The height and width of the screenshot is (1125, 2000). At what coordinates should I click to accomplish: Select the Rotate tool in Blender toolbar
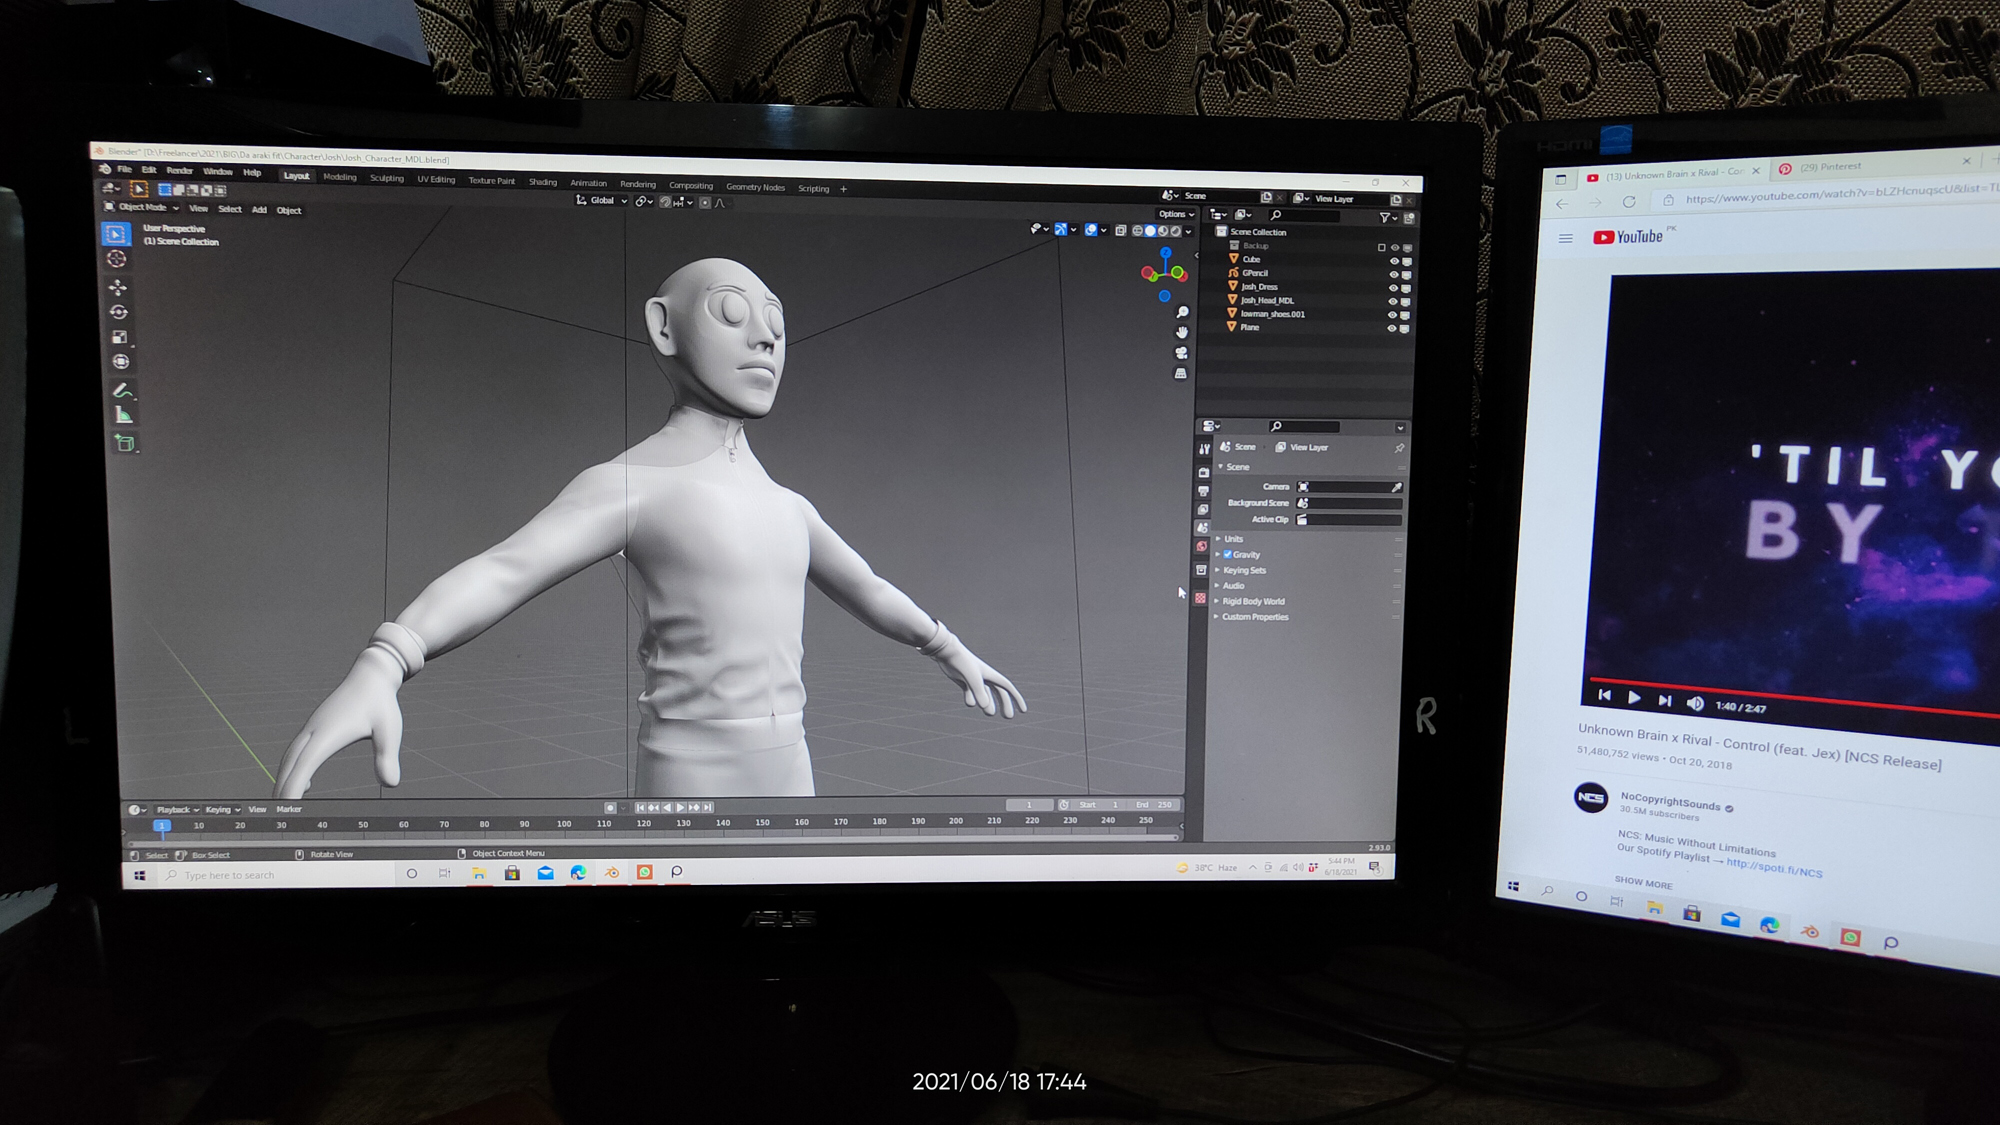click(x=119, y=312)
